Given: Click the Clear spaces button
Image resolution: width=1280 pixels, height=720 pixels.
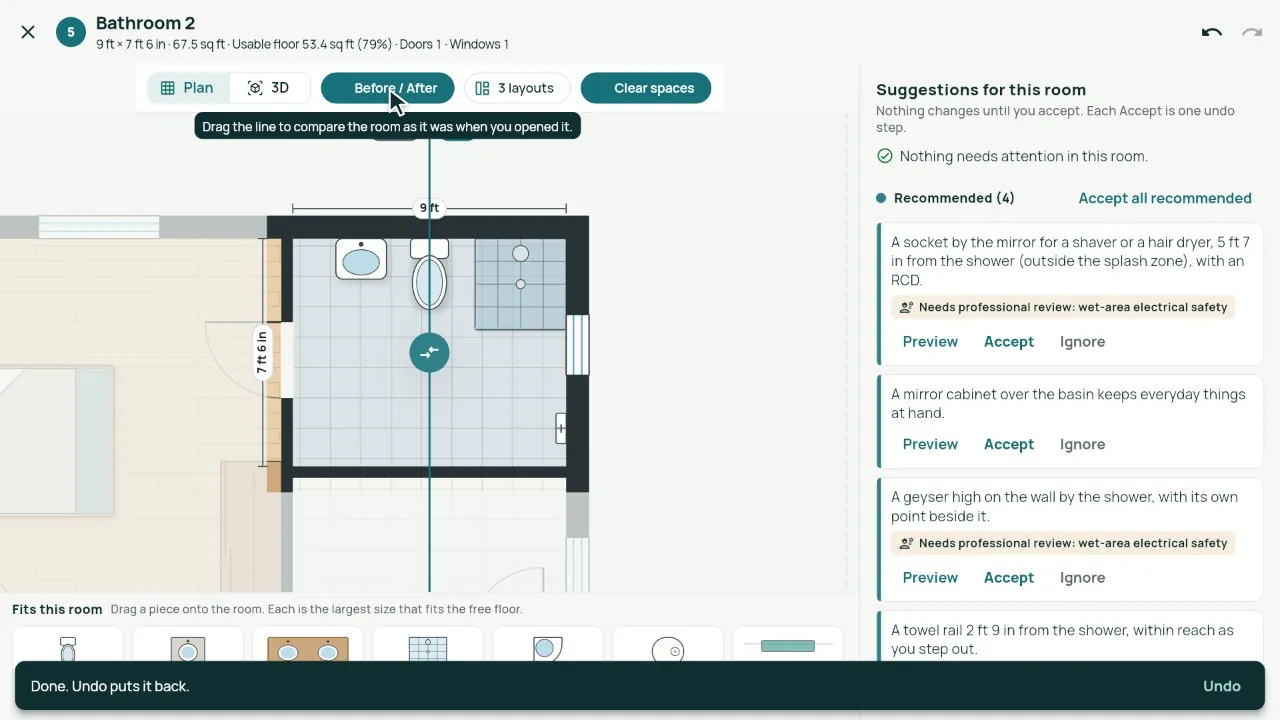Looking at the screenshot, I should [646, 88].
